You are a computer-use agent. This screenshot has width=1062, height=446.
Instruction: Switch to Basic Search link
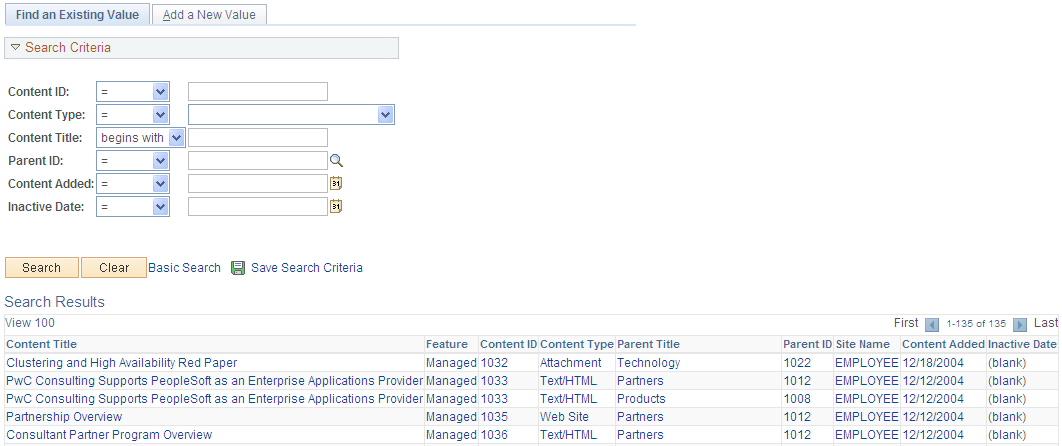pos(184,267)
